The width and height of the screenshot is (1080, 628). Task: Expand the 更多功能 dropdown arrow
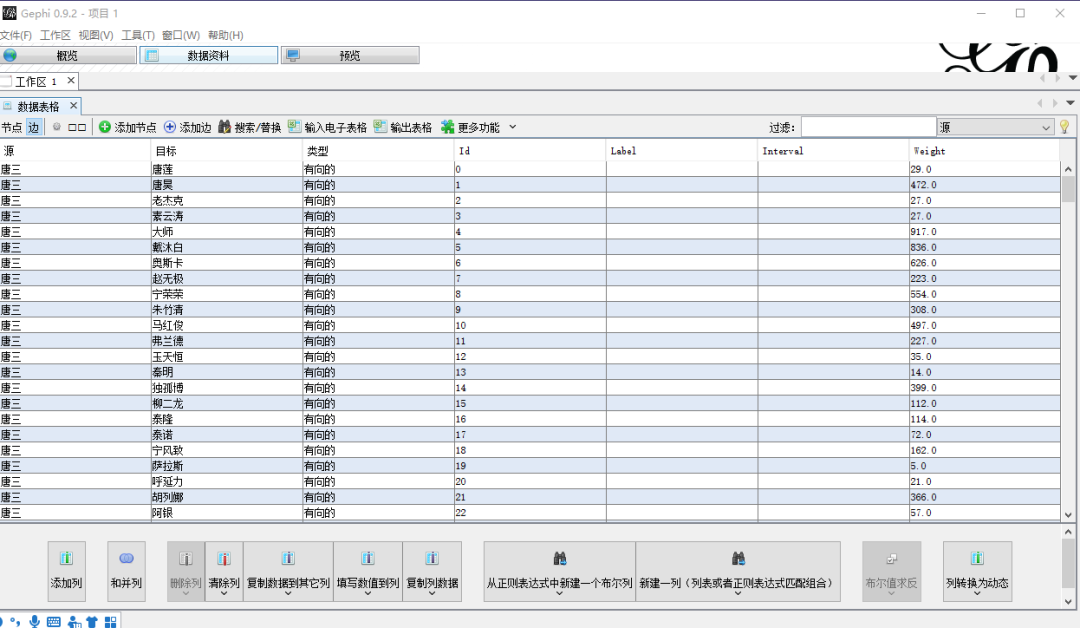coord(512,127)
